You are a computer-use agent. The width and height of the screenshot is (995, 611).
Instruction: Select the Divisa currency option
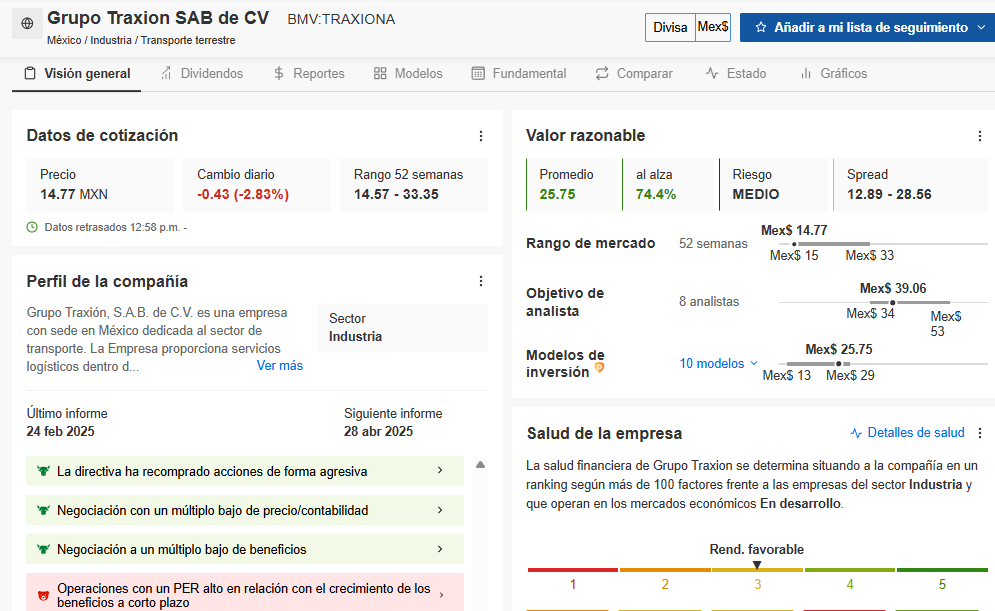pyautogui.click(x=670, y=27)
